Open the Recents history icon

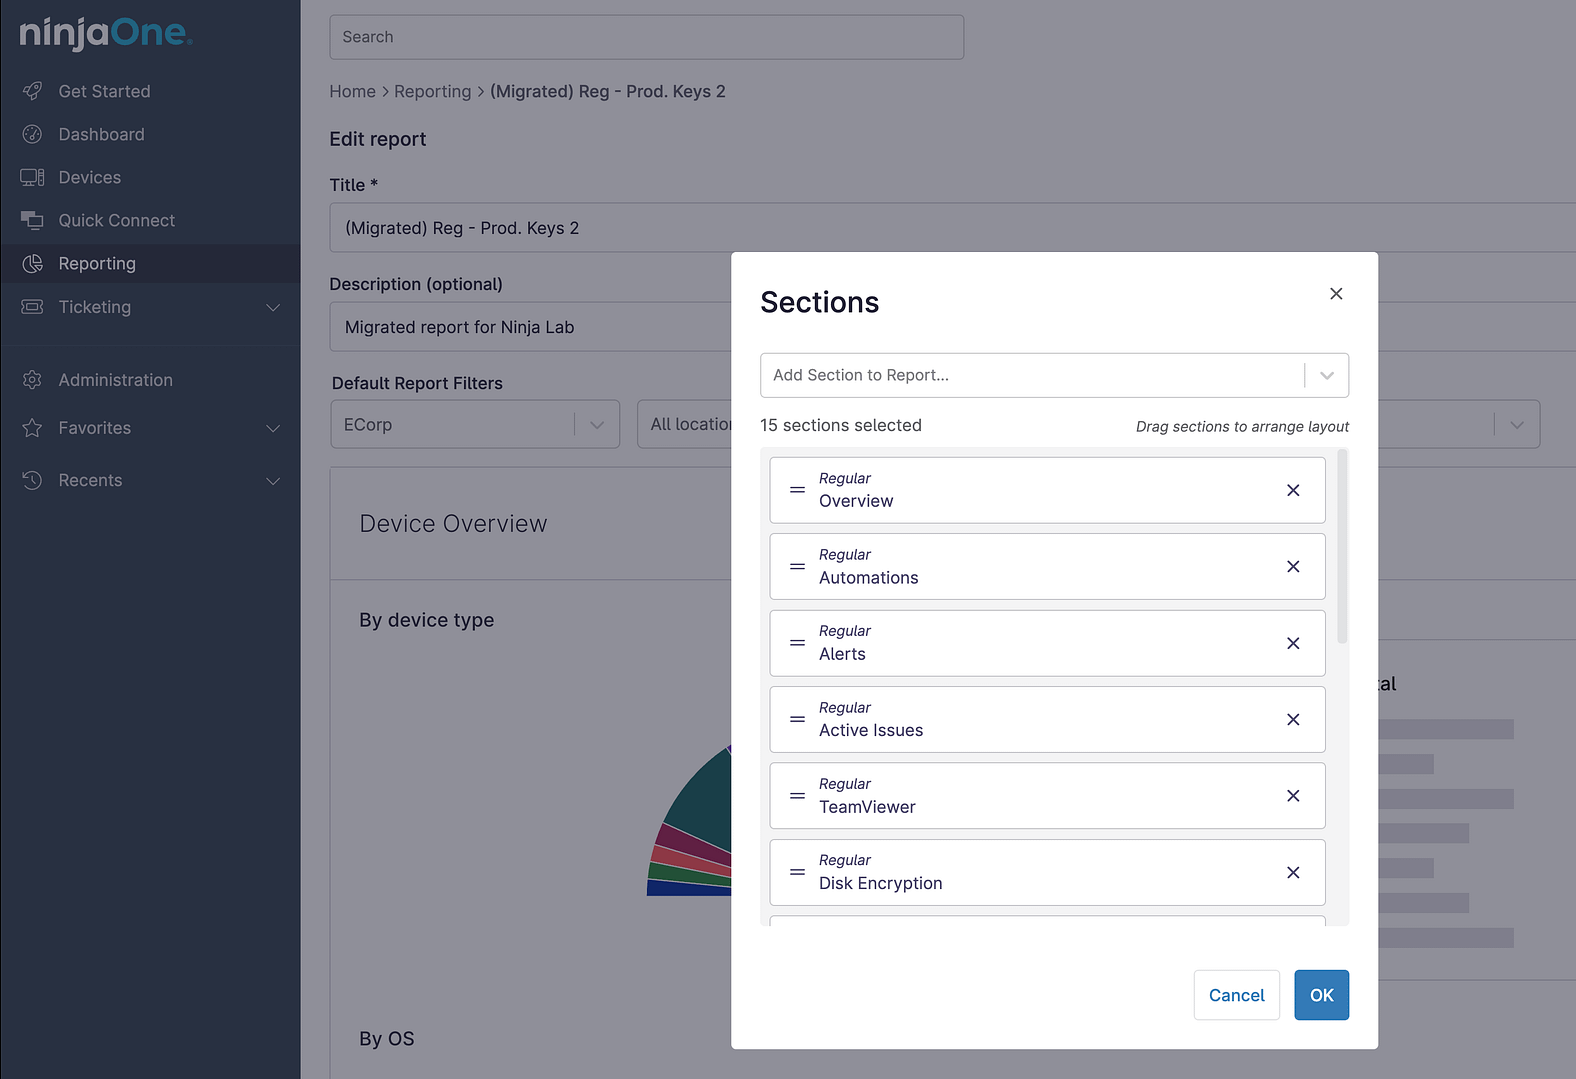tap(33, 480)
